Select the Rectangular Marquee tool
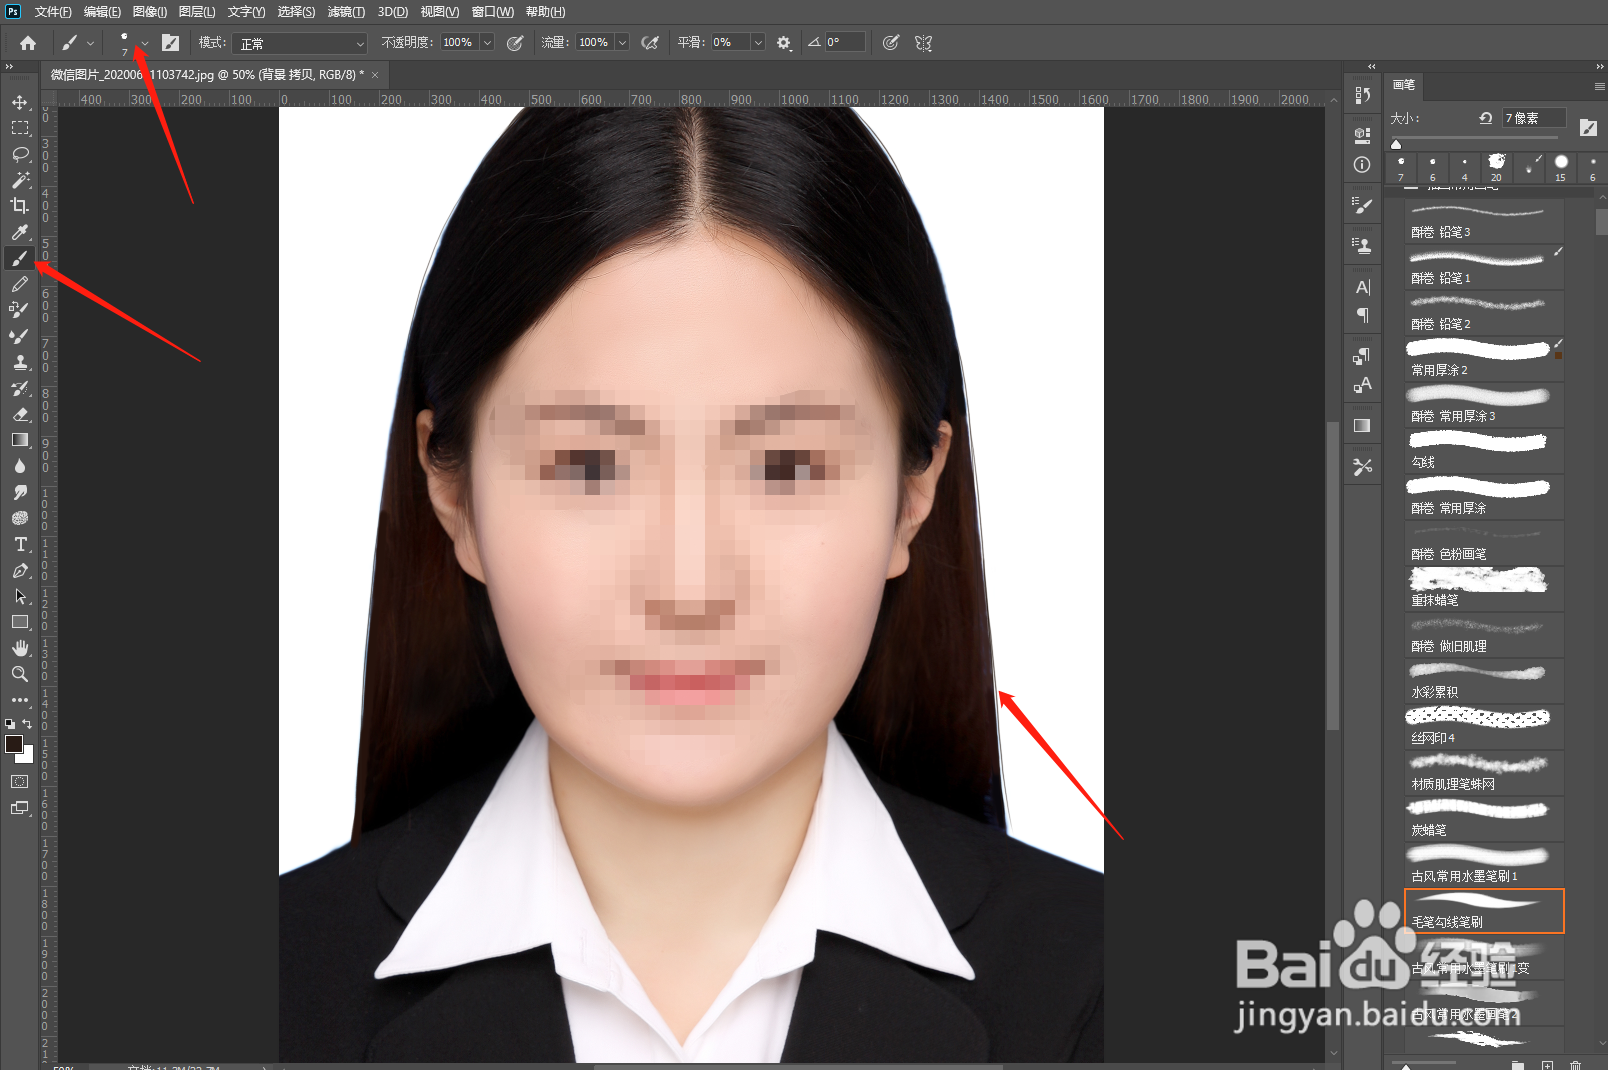Screen dimensions: 1608x1070 point(20,128)
